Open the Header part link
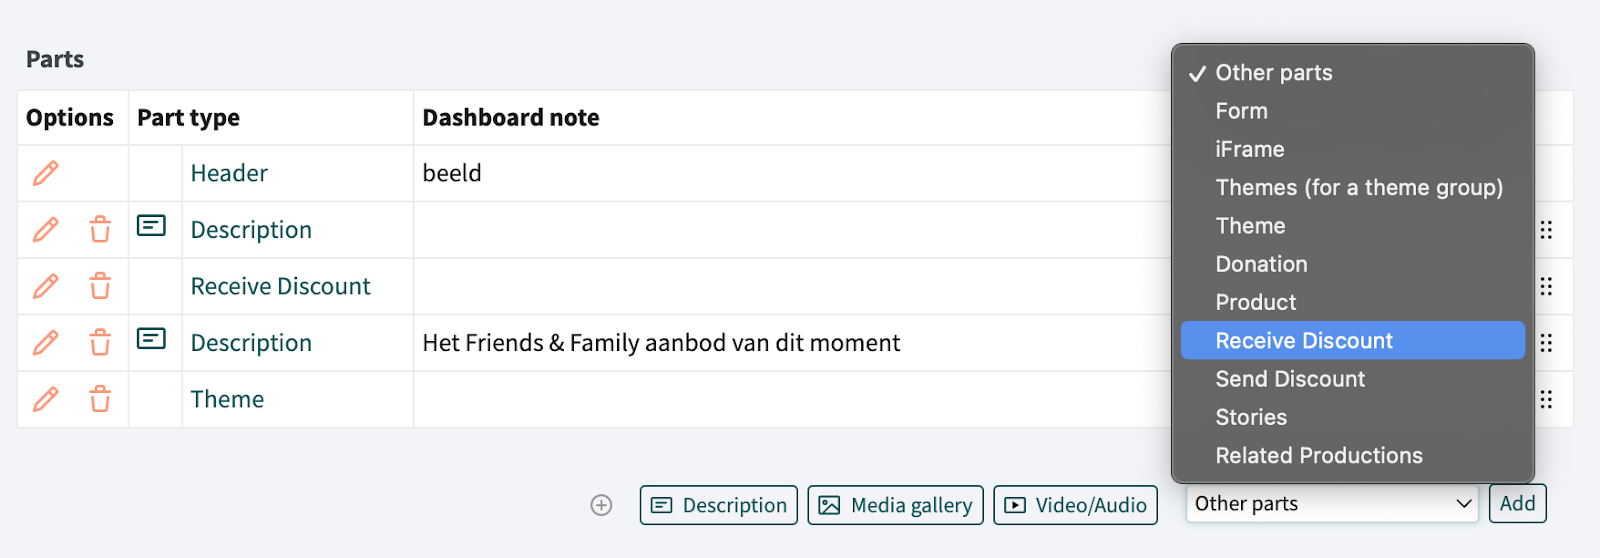Viewport: 1600px width, 558px height. 229,174
